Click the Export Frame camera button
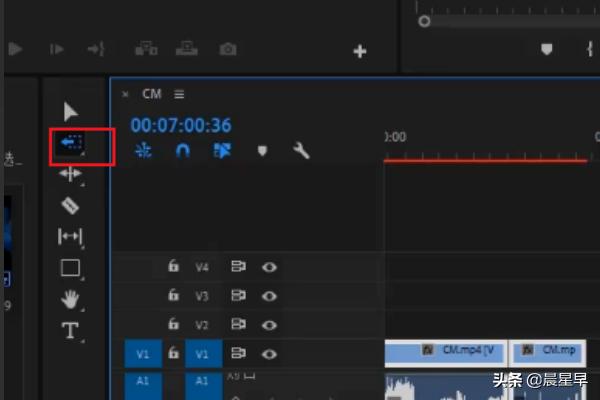Image resolution: width=600 pixels, height=400 pixels. click(x=228, y=48)
